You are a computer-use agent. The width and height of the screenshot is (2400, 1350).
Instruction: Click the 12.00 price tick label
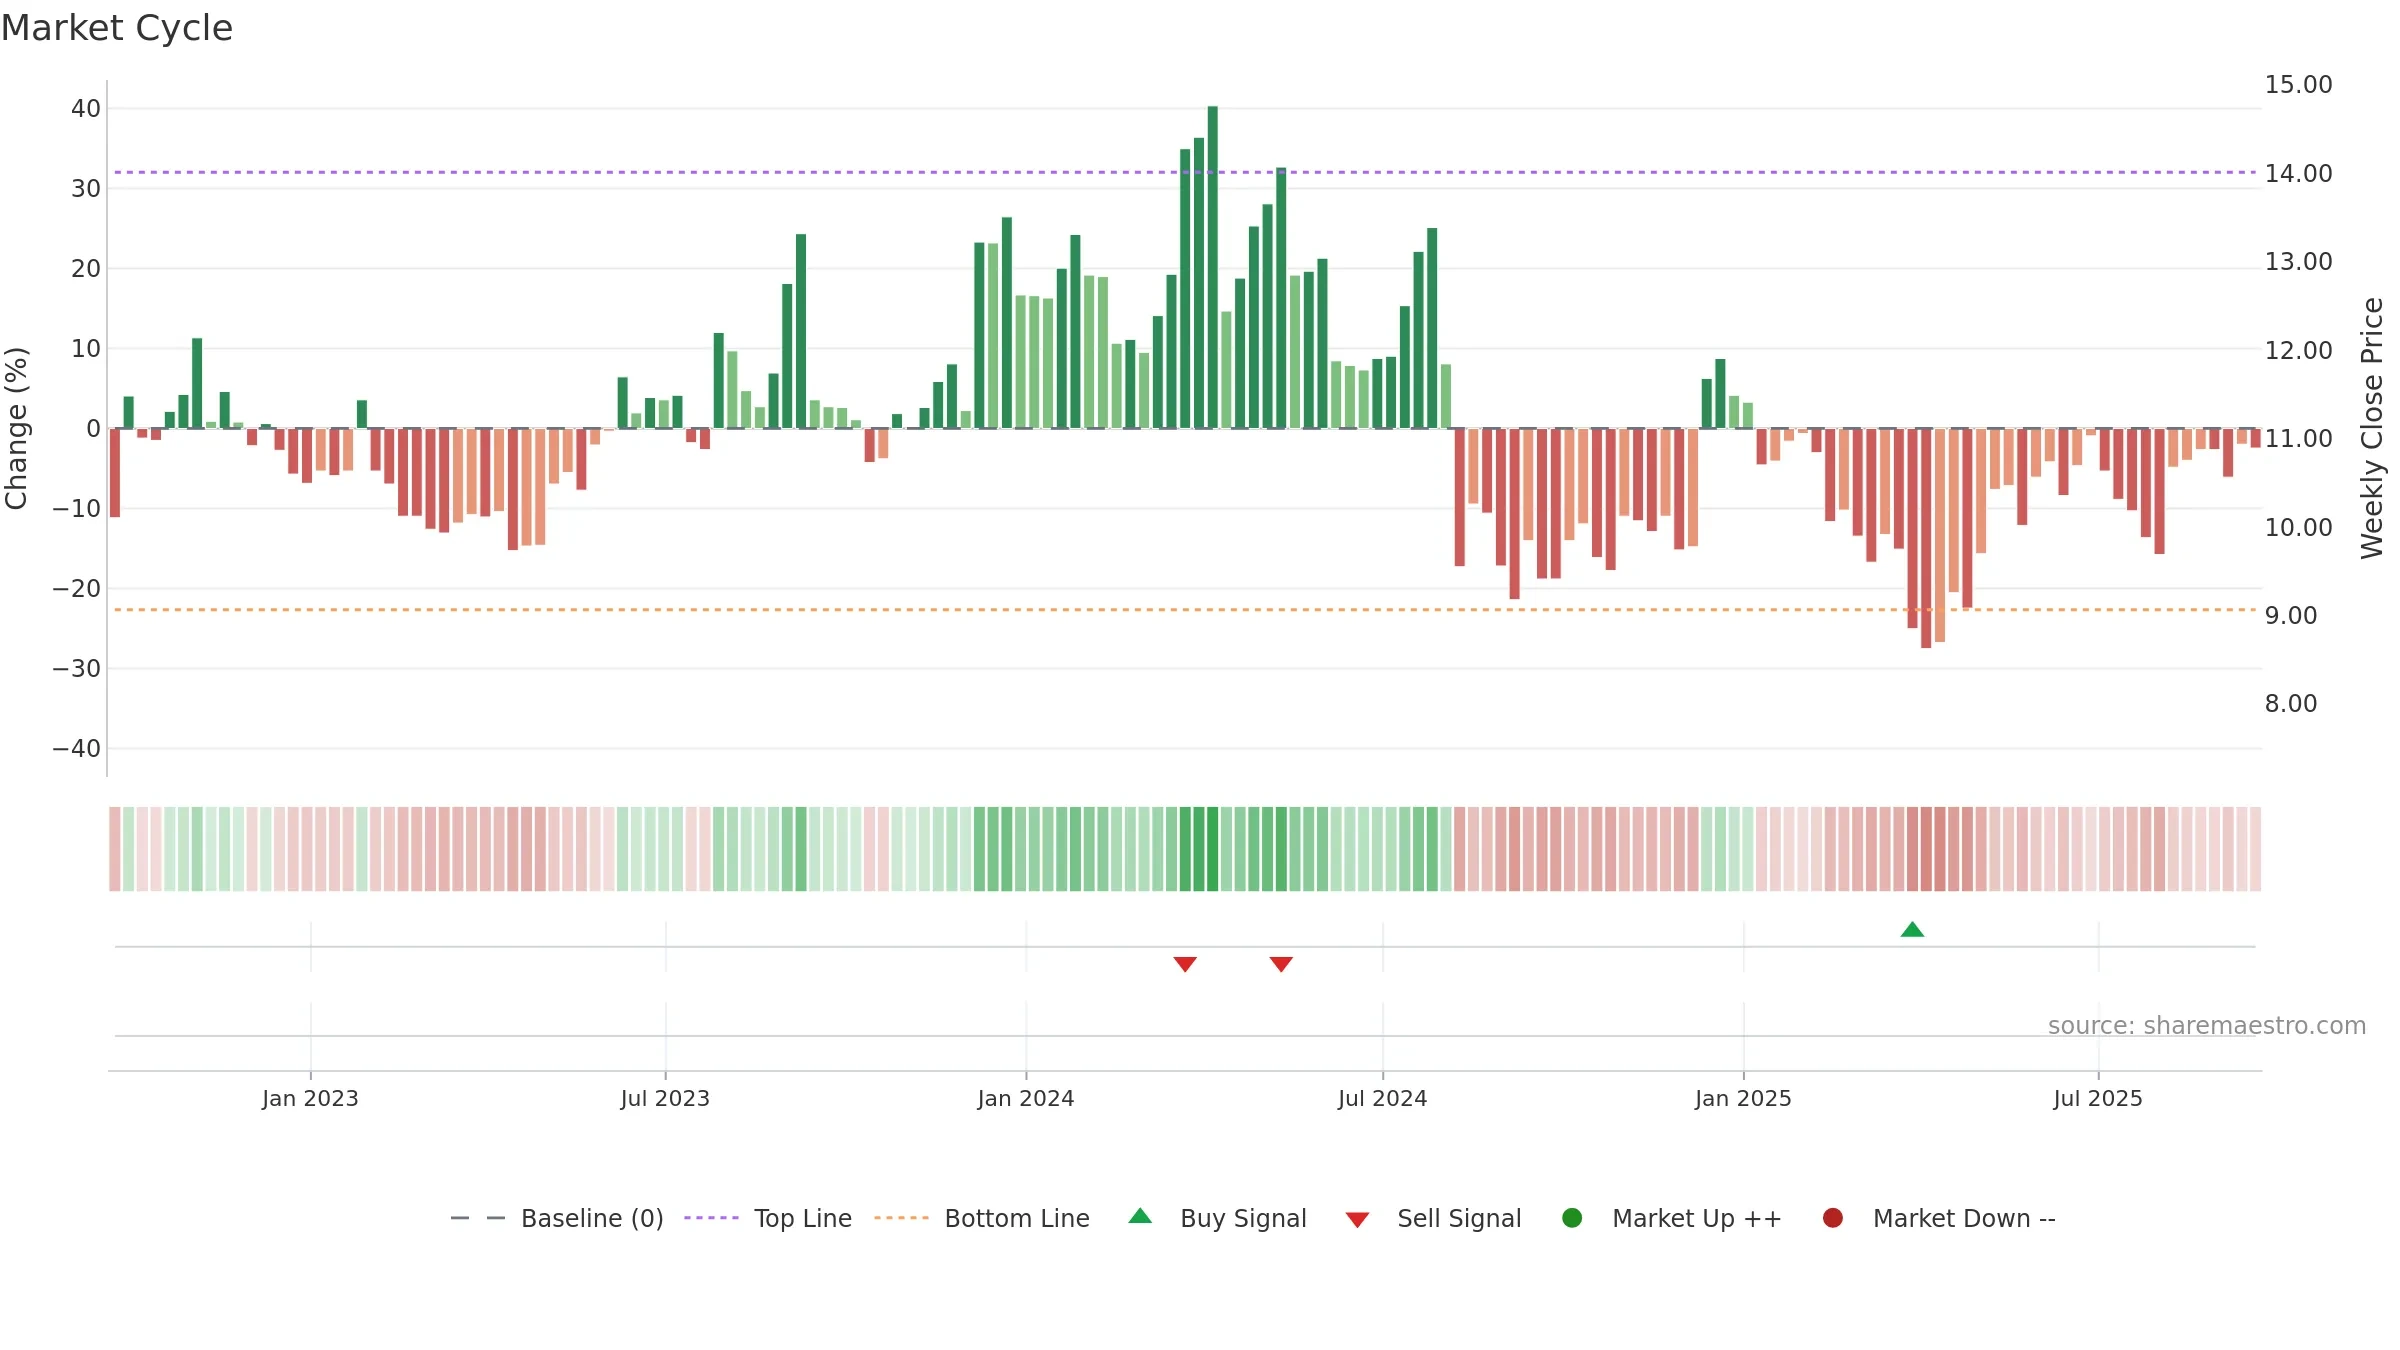point(2298,350)
